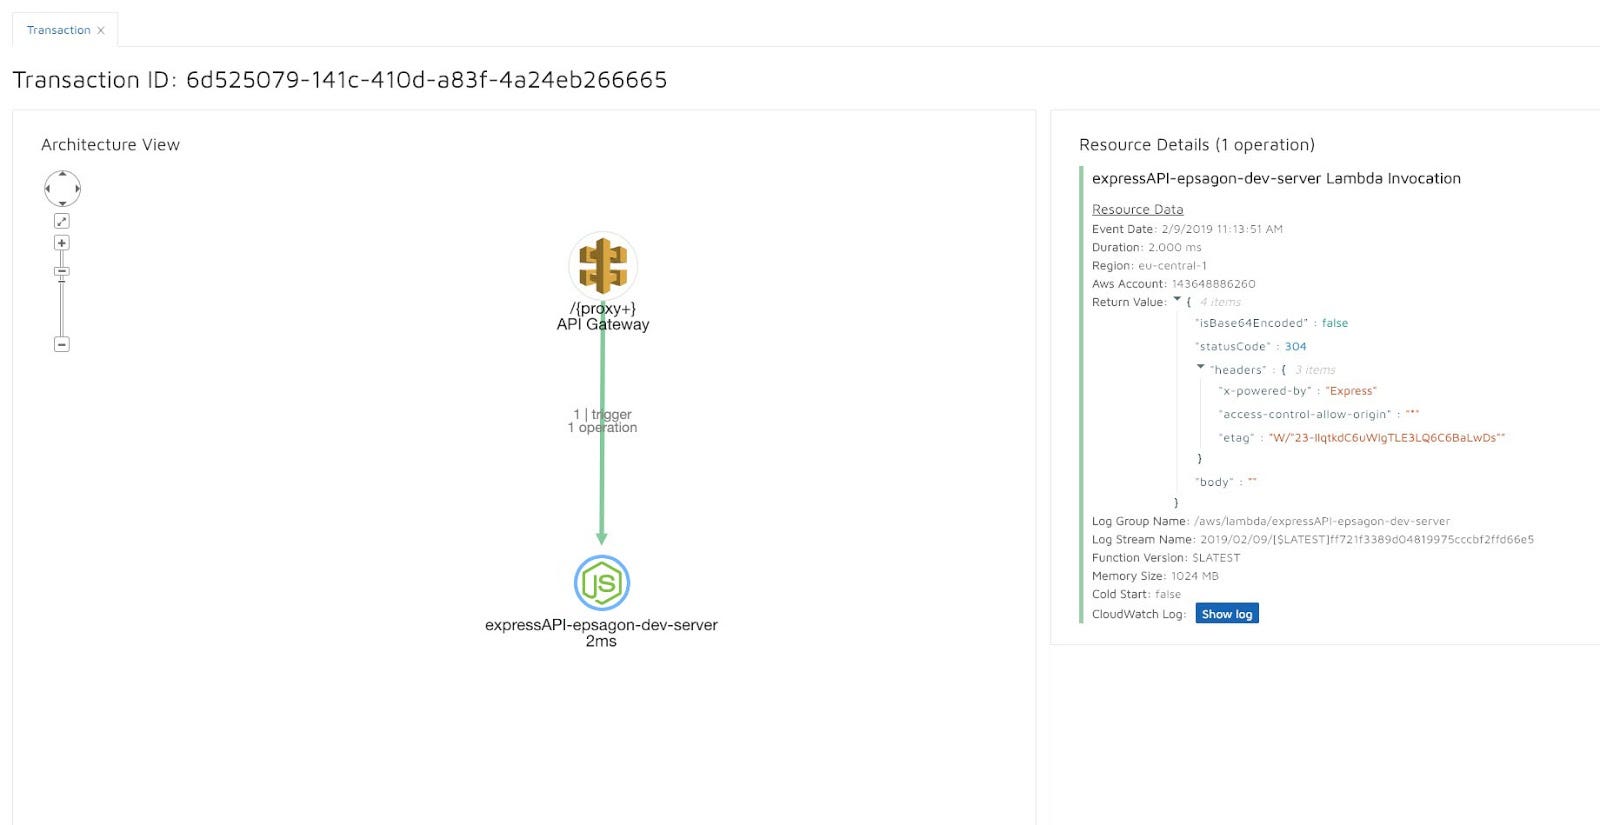This screenshot has height=825, width=1600.
Task: Pan the architecture view right
Action: pos(76,188)
